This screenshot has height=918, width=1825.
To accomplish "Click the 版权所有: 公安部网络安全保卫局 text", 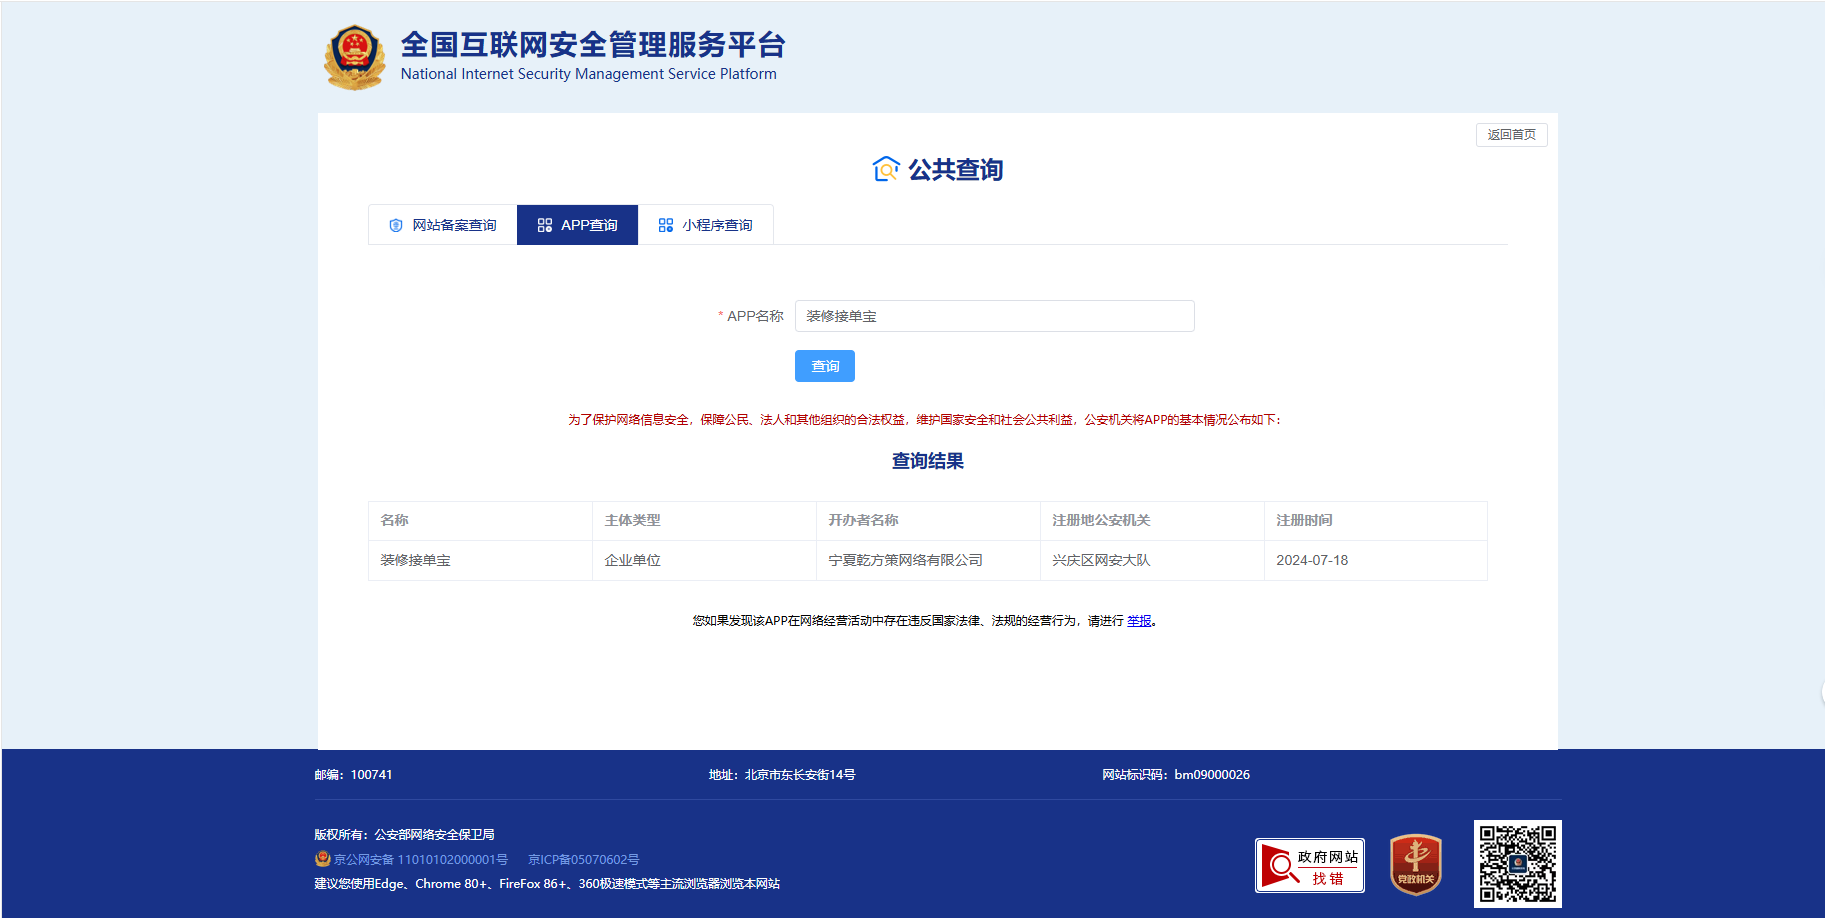I will (404, 835).
